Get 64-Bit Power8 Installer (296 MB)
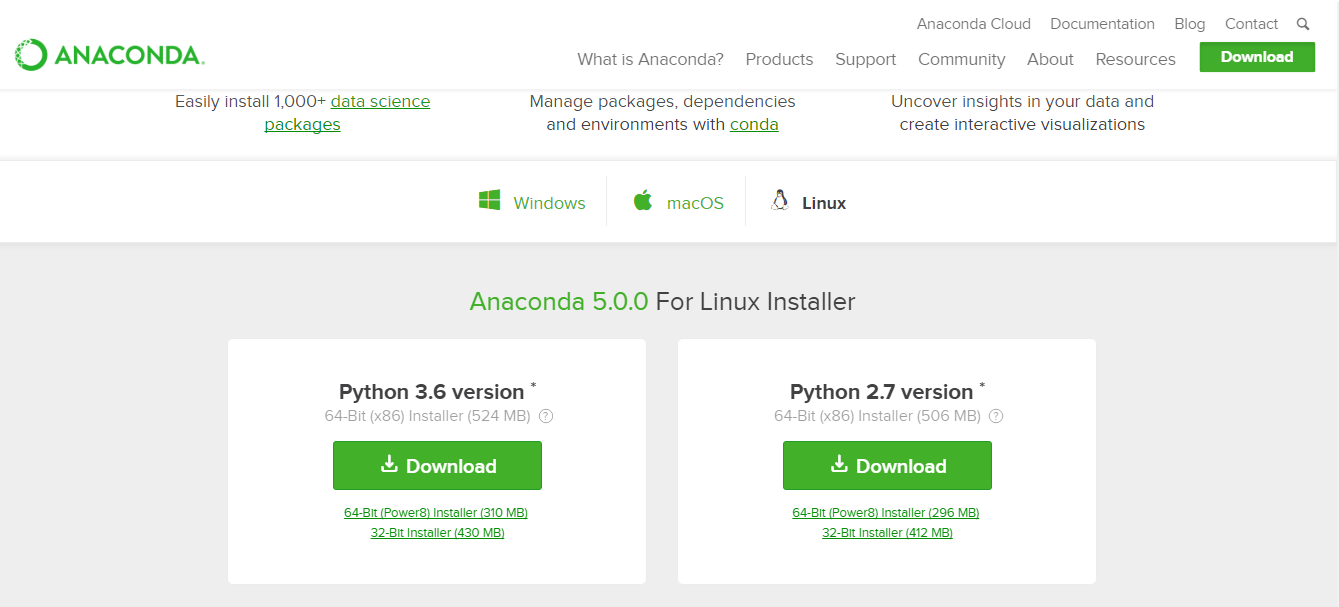 886,513
